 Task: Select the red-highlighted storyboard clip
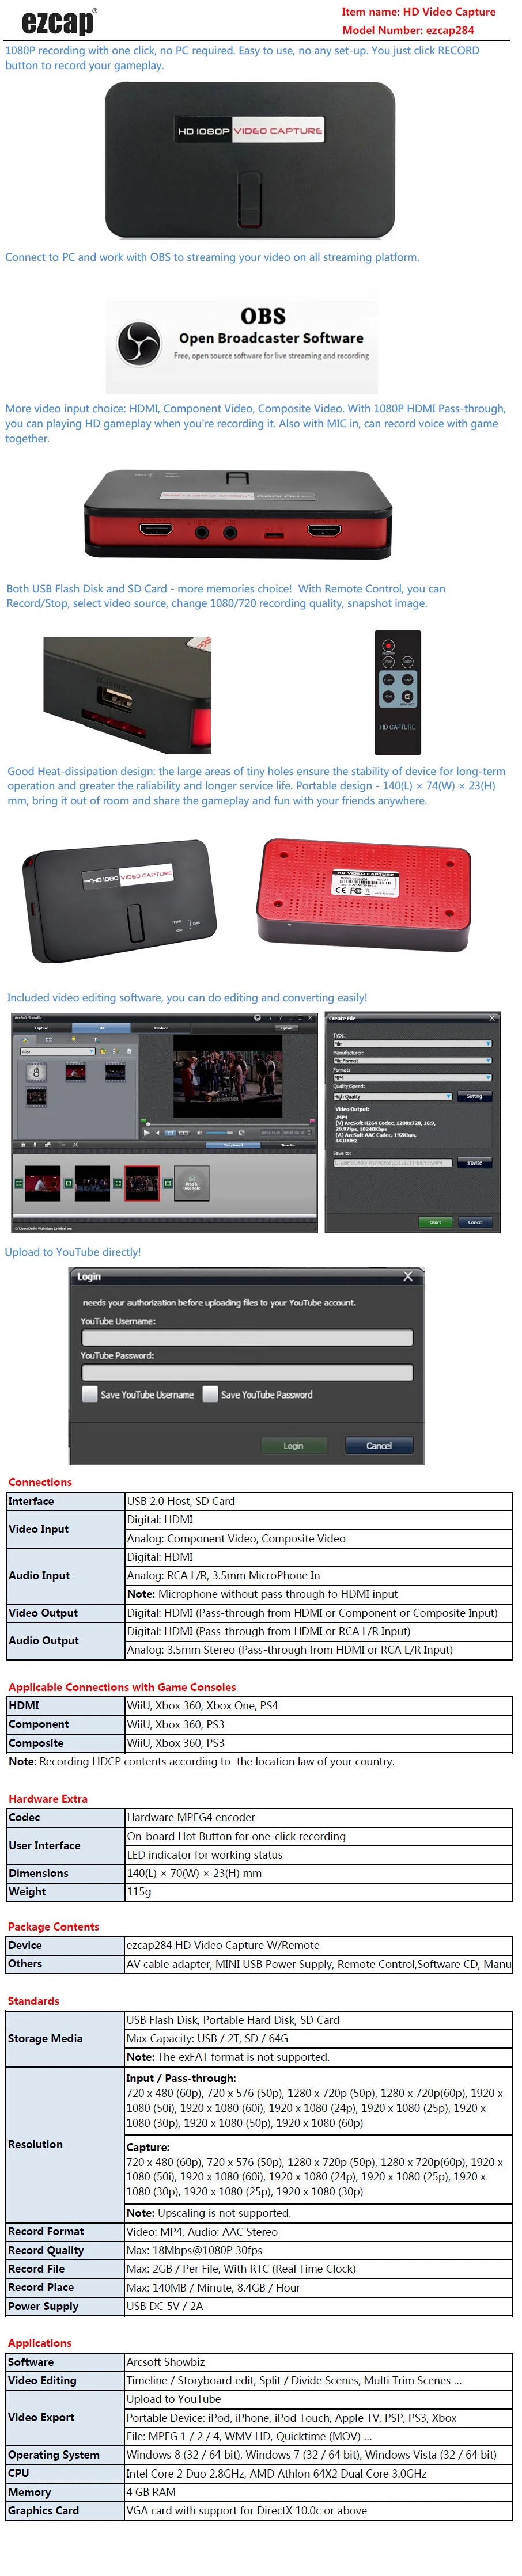[x=142, y=1184]
